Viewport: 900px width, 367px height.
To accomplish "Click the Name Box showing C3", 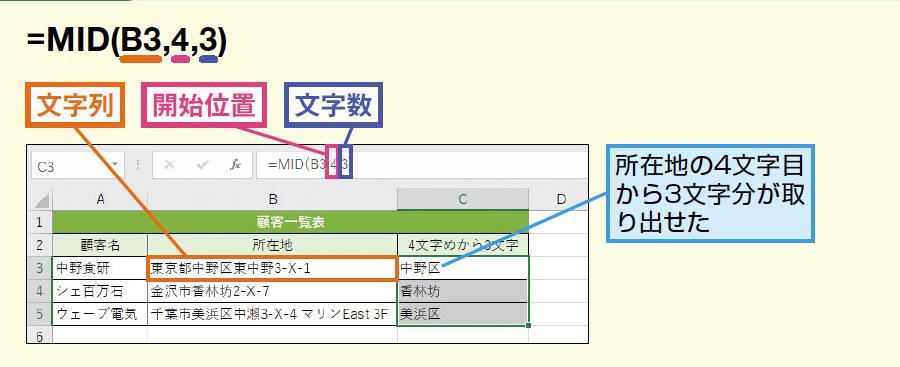I will [x=77, y=166].
